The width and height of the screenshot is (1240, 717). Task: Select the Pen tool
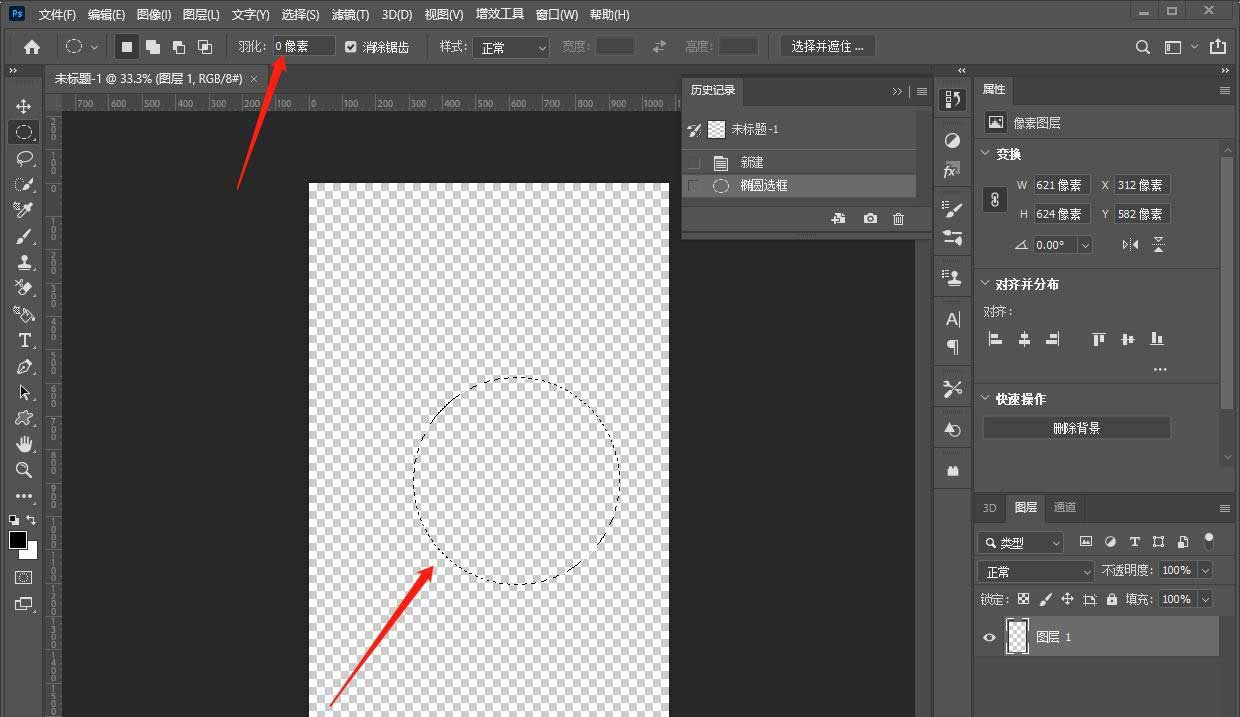[24, 366]
